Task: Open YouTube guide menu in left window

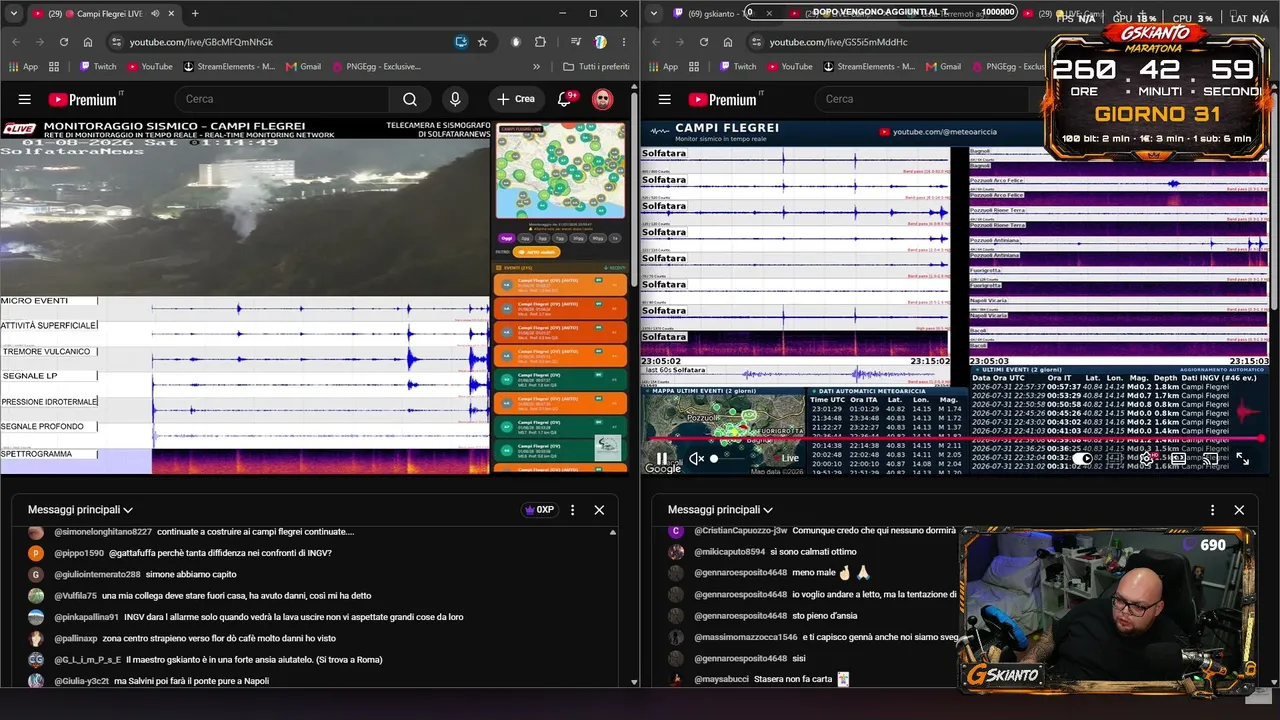Action: point(25,99)
